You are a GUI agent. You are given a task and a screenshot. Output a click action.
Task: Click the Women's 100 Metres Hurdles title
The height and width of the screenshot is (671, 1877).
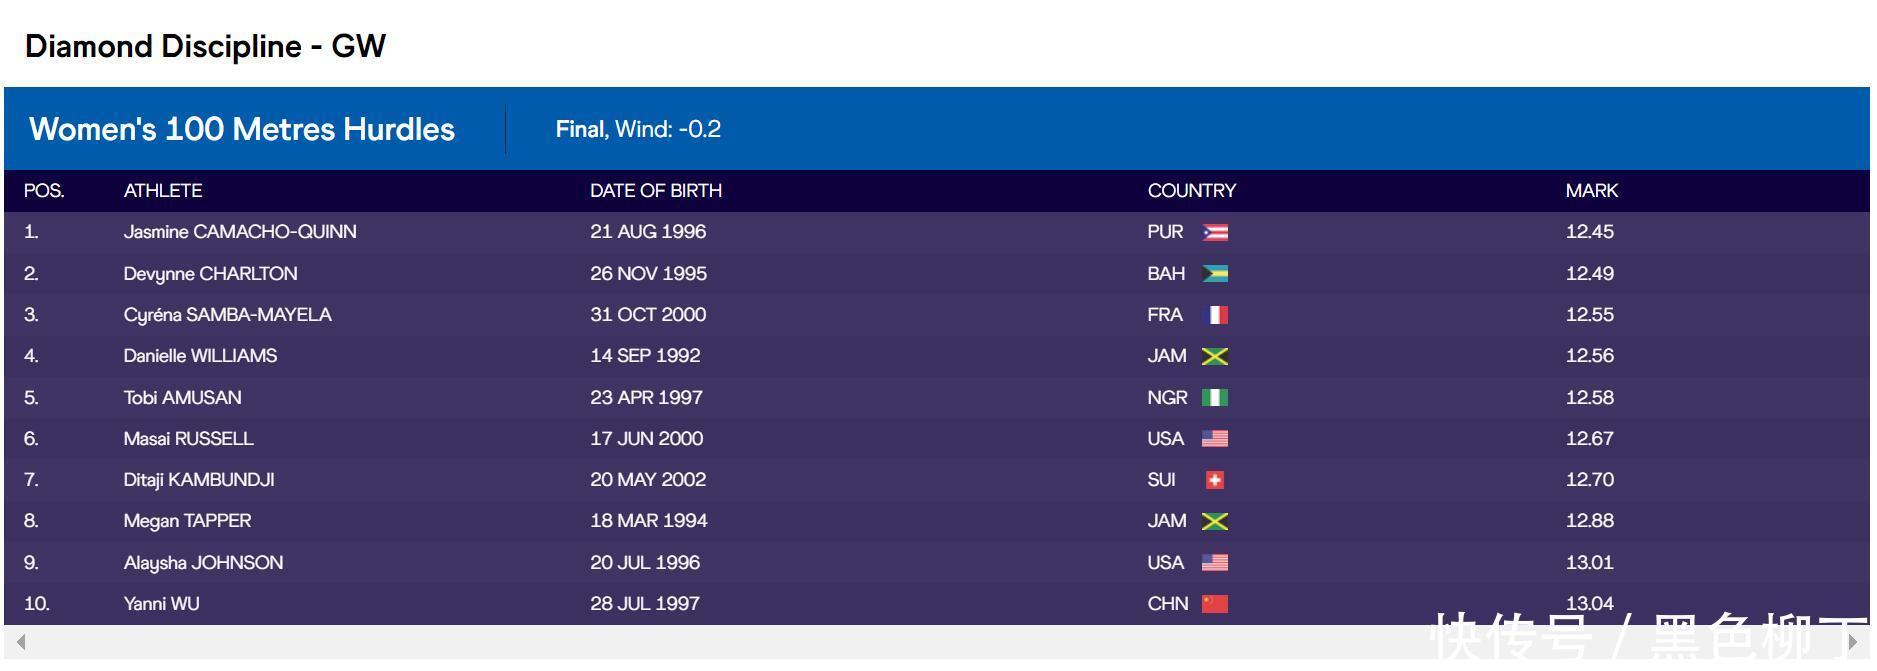242,129
